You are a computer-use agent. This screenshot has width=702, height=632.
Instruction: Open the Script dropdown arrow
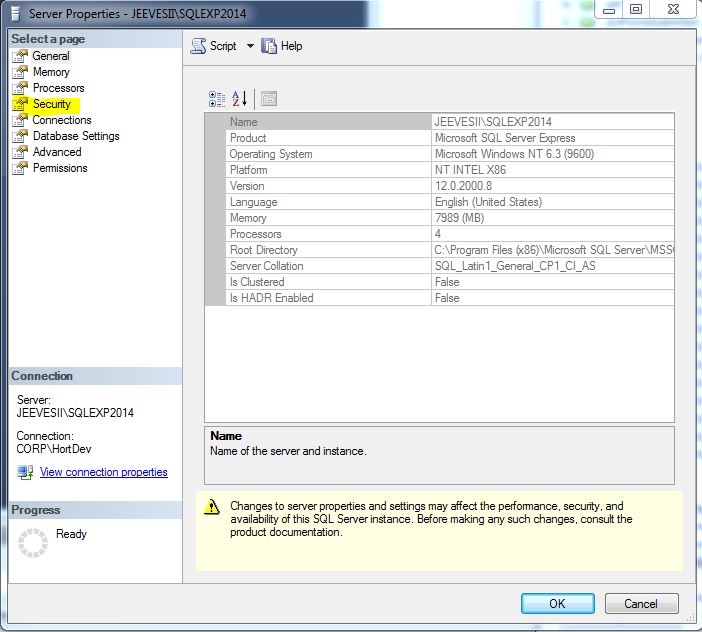[x=250, y=46]
